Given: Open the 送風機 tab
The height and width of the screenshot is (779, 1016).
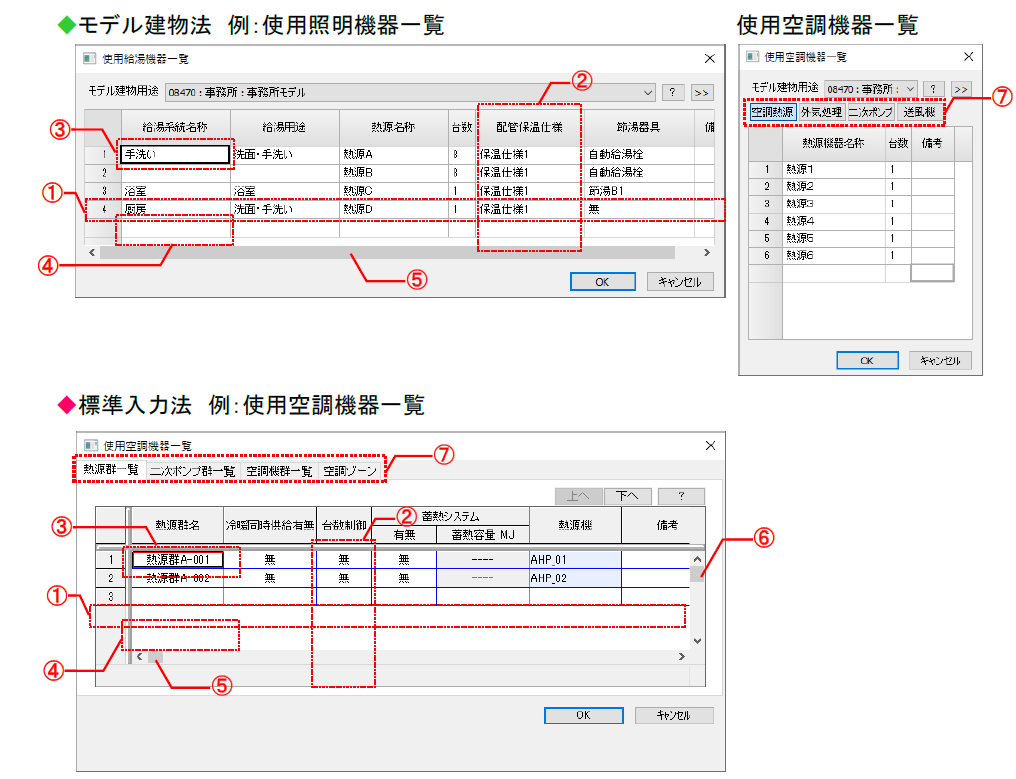Looking at the screenshot, I should (918, 112).
